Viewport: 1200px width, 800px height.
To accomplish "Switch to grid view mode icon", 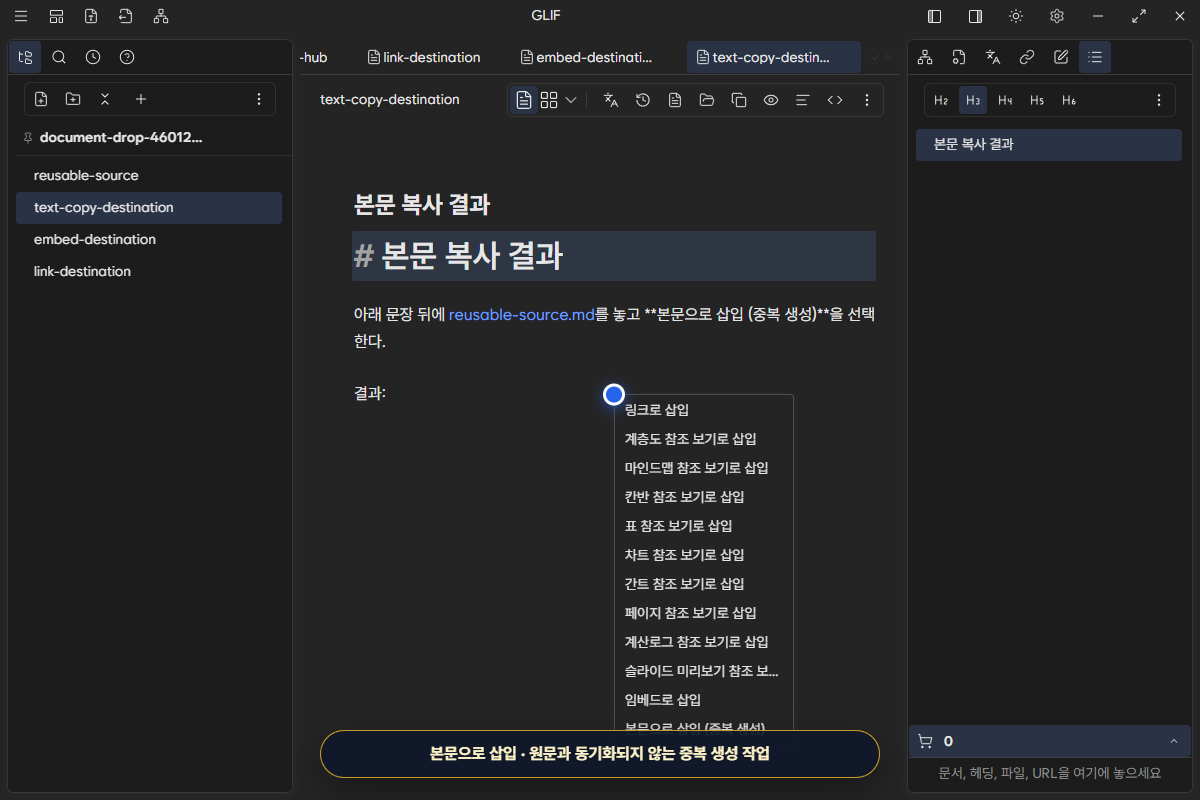I will [x=549, y=100].
